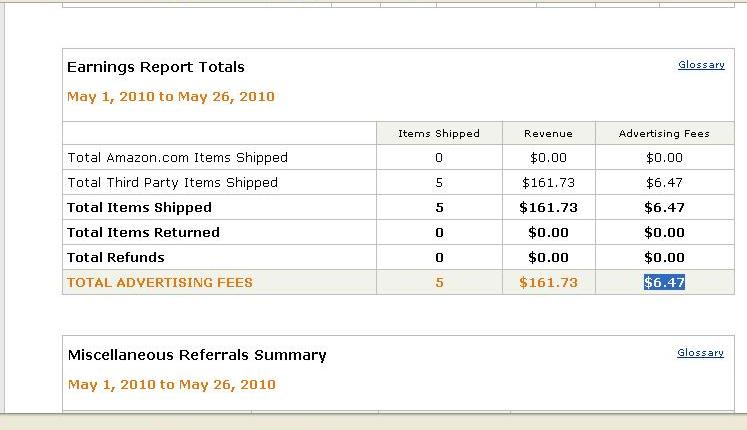Click the Miscellaneous Referrals Summary heading
747x430 pixels.
pos(196,355)
